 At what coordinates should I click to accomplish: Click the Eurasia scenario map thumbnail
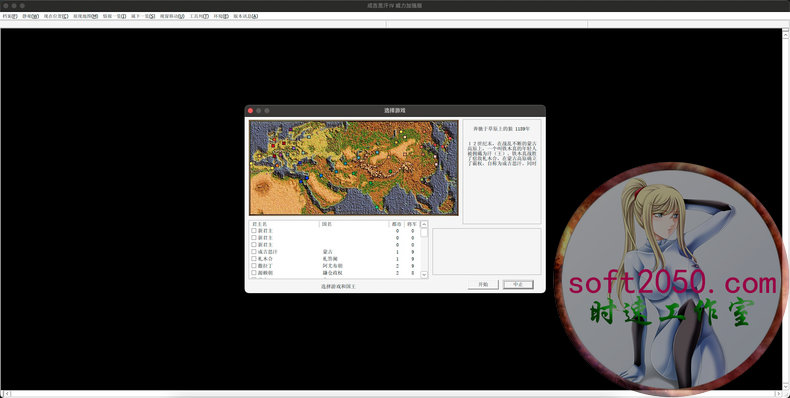tap(354, 168)
